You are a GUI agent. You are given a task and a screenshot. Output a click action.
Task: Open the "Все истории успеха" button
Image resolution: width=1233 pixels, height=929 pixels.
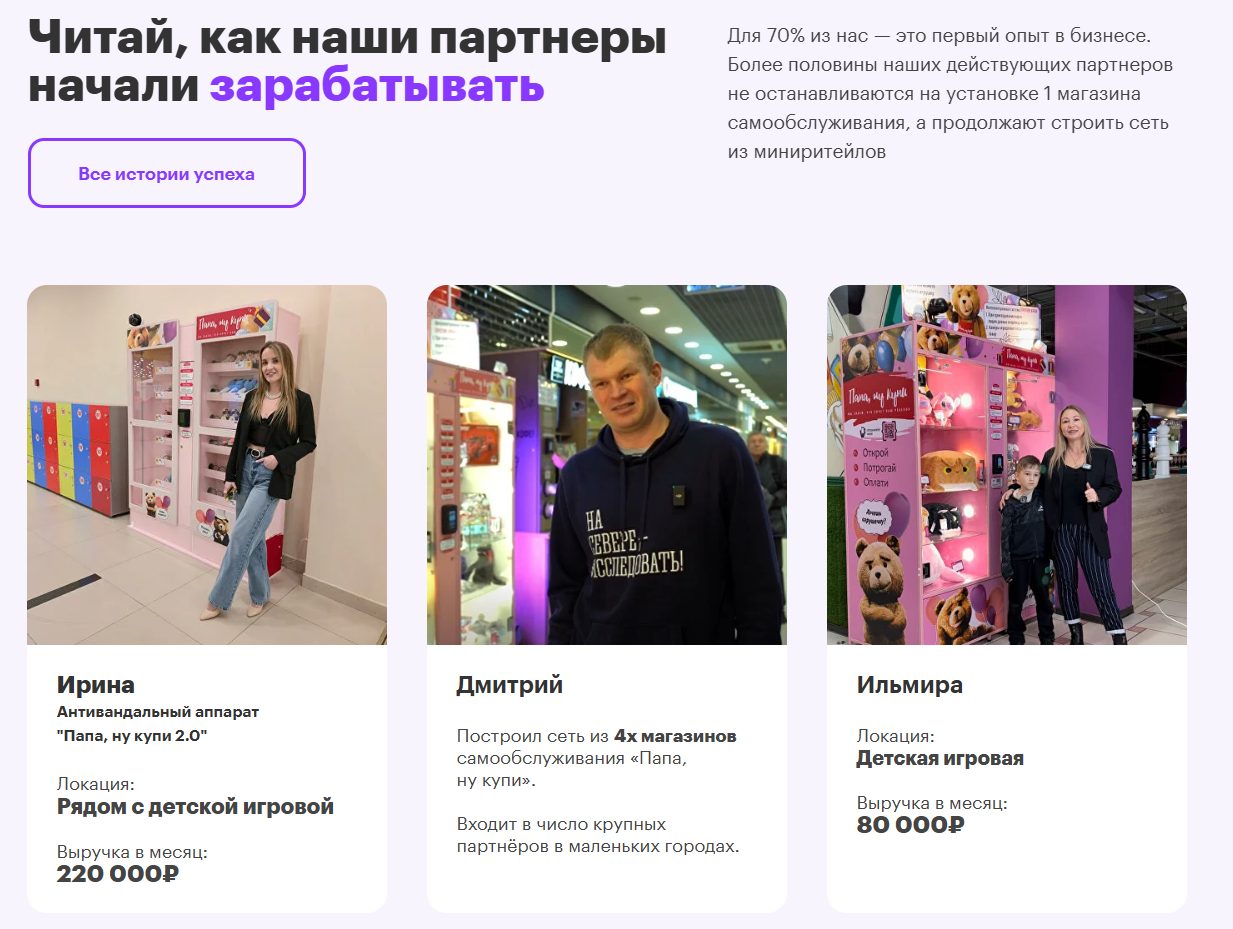click(166, 173)
